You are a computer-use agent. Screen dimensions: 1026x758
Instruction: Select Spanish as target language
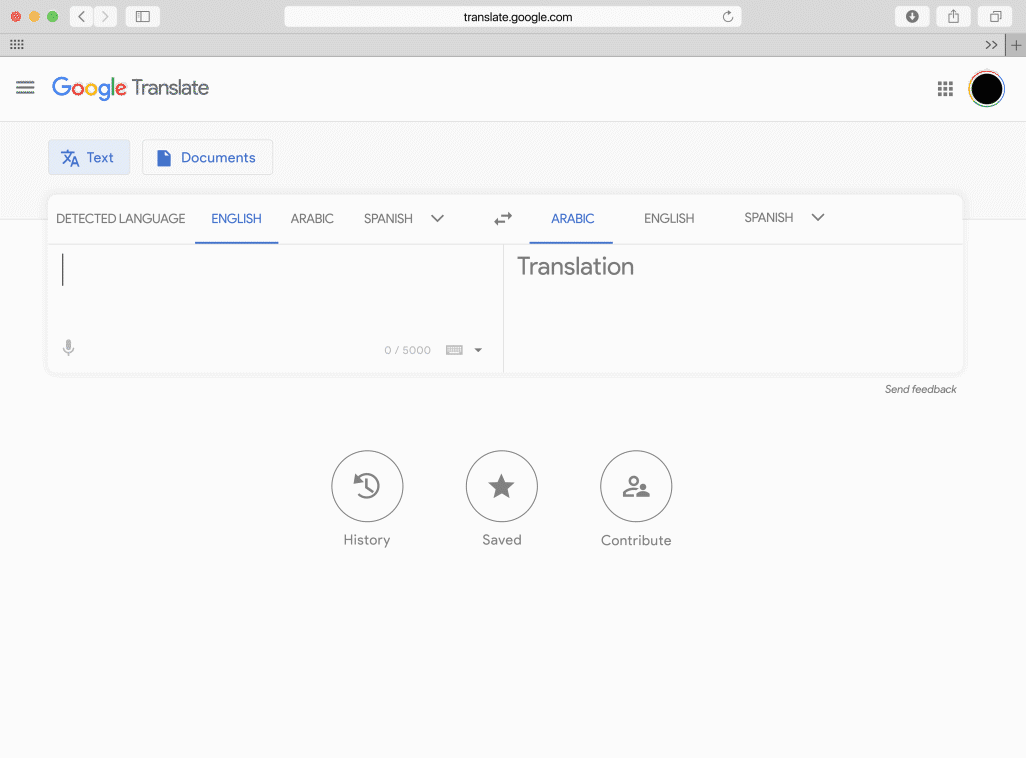(768, 217)
